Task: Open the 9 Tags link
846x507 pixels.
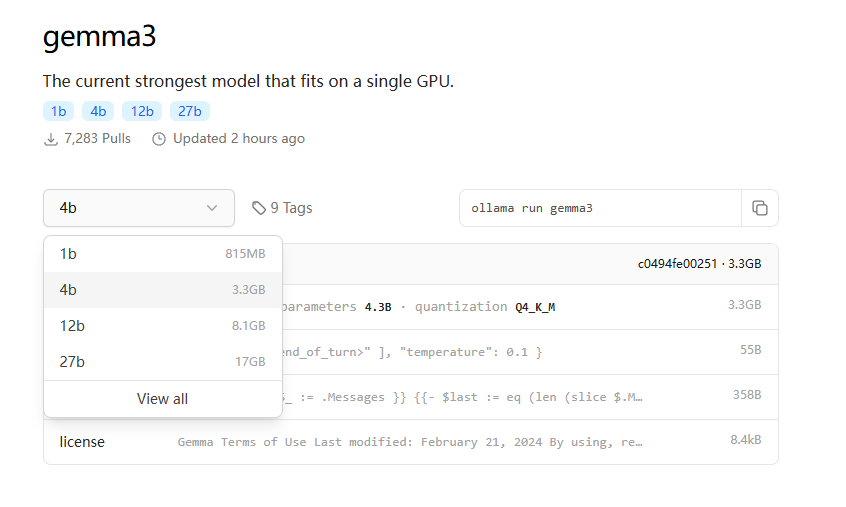Action: tap(282, 208)
